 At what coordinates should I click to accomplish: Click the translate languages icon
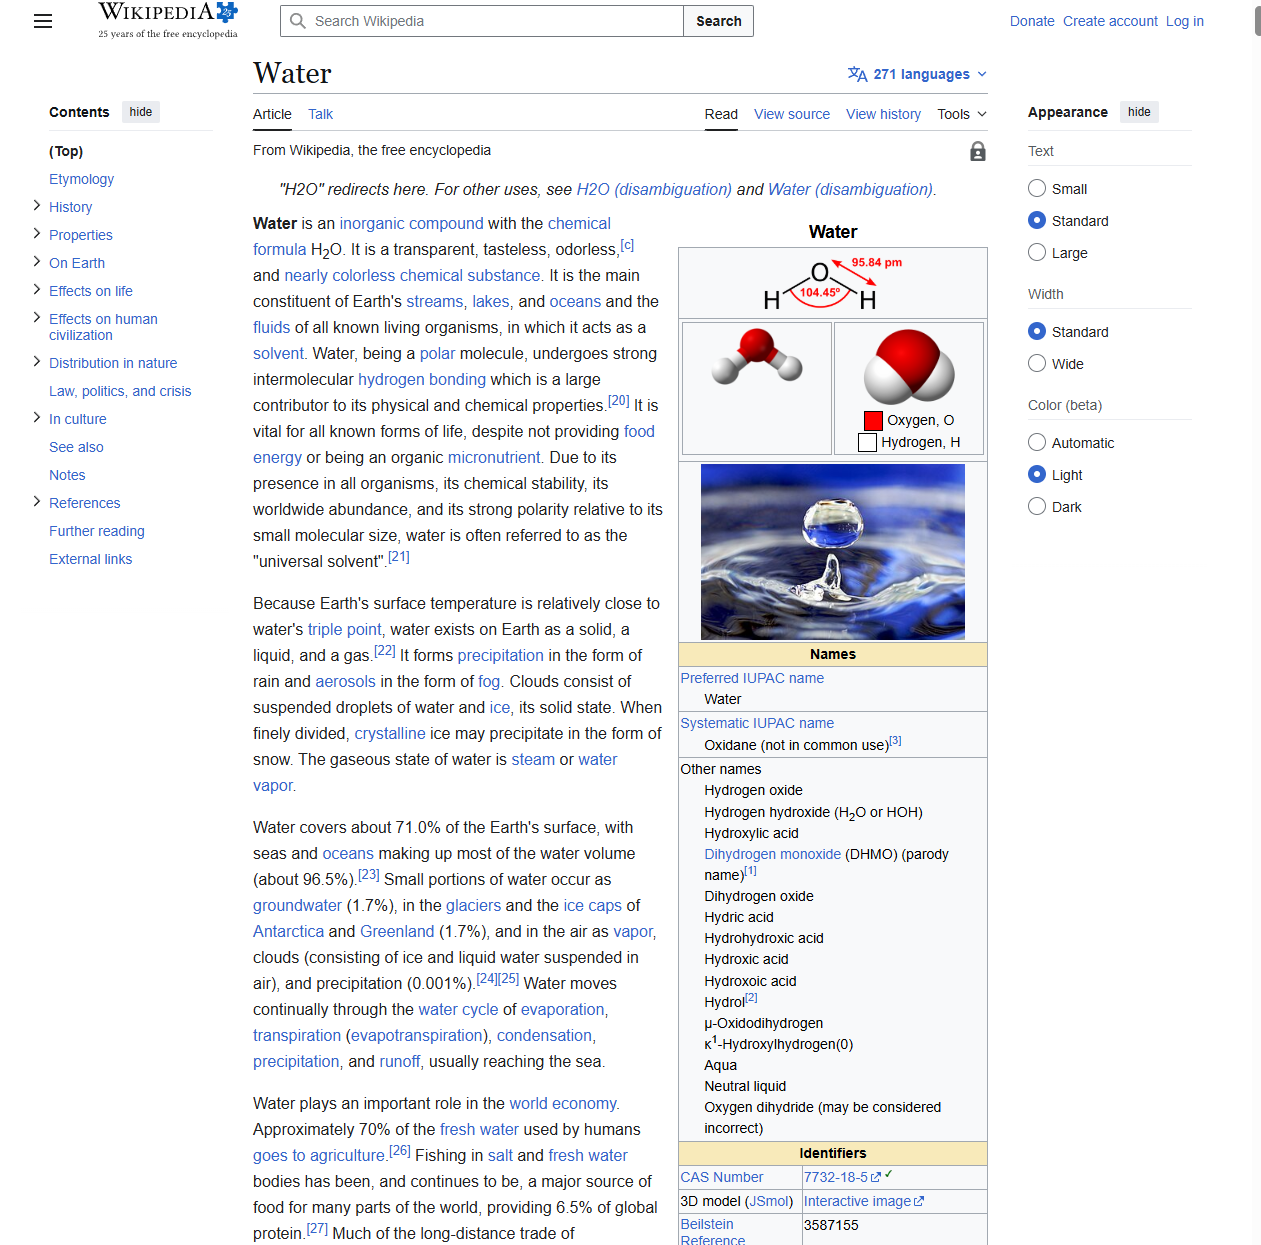click(857, 74)
